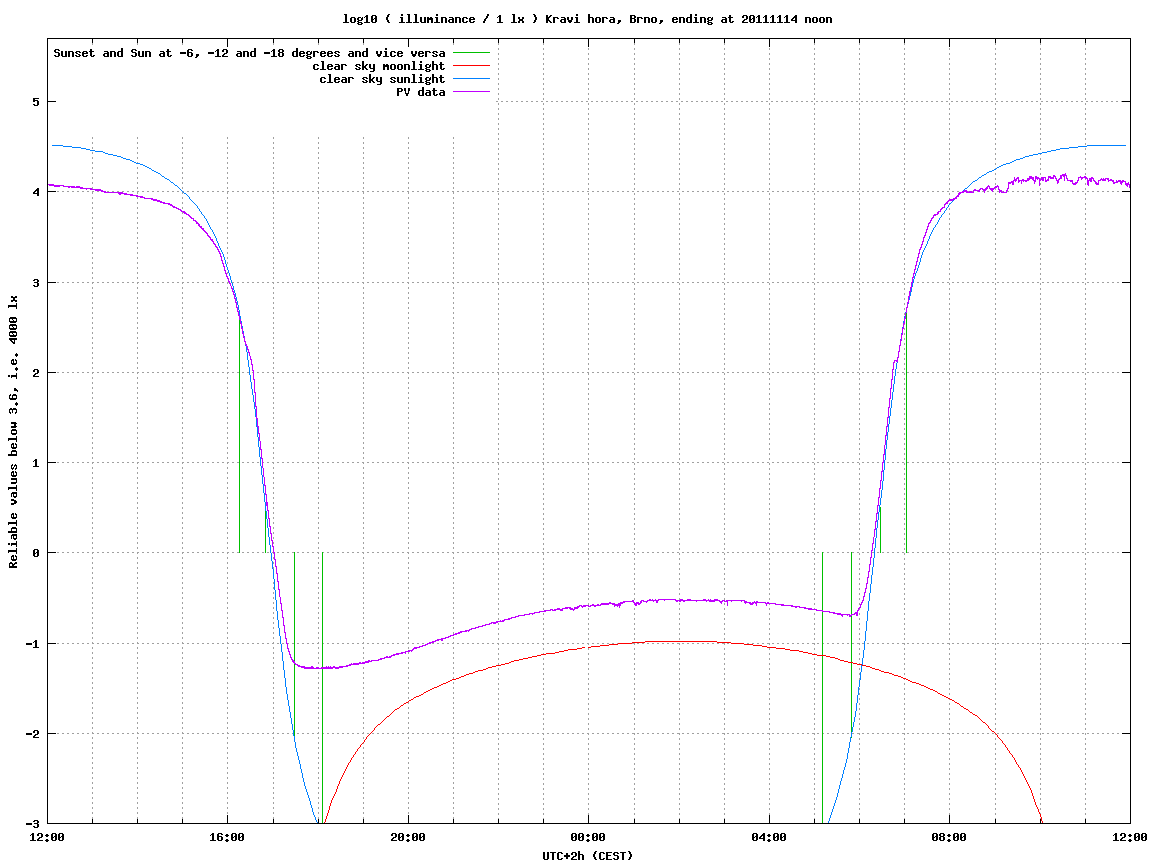The image size is (1151, 863).
Task: Click the y-axis tick label -2
Action: click(x=33, y=734)
